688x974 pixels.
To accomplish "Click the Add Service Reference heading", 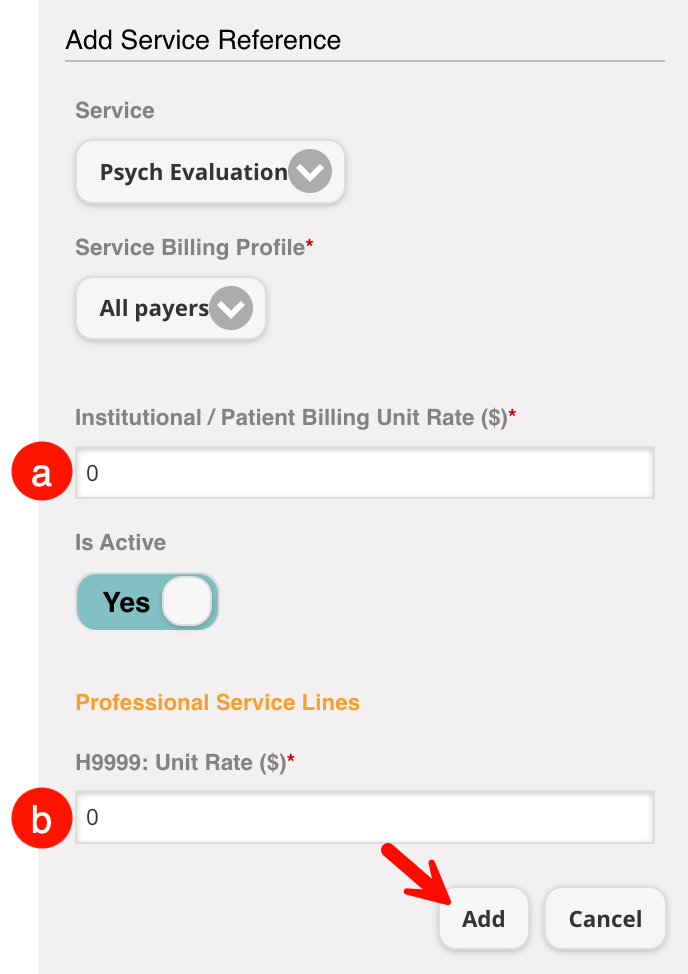I will tap(203, 40).
